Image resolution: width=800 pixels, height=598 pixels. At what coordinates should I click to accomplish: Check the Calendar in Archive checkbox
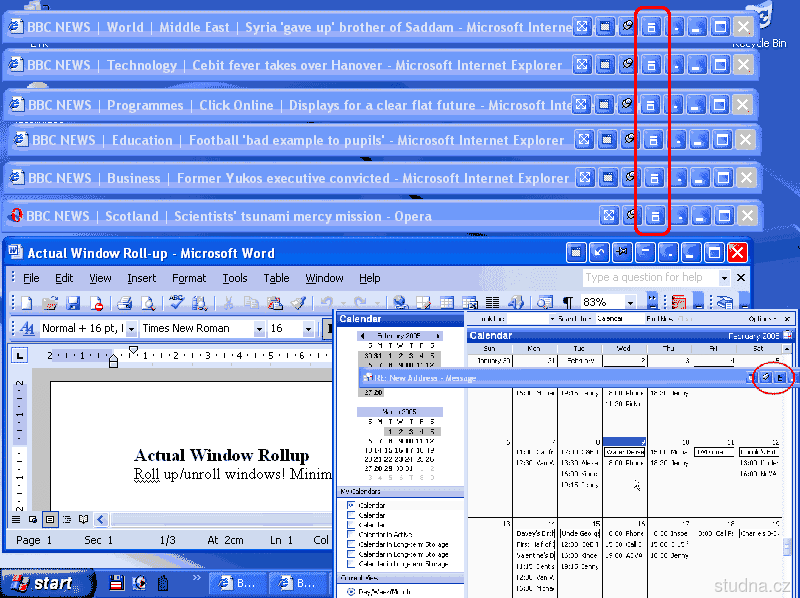pyautogui.click(x=351, y=534)
